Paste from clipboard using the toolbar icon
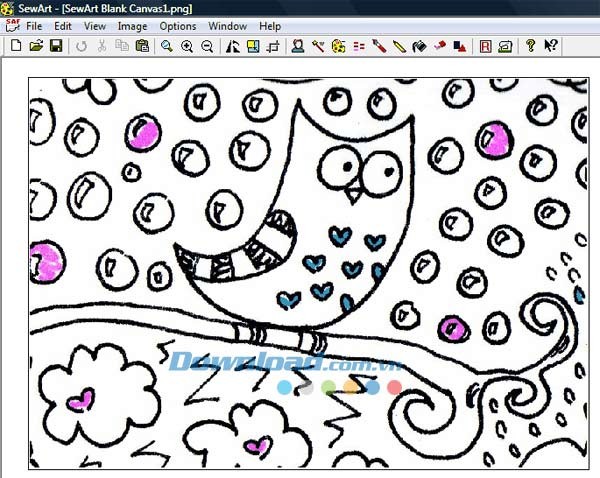Image resolution: width=600 pixels, height=478 pixels. pos(142,46)
